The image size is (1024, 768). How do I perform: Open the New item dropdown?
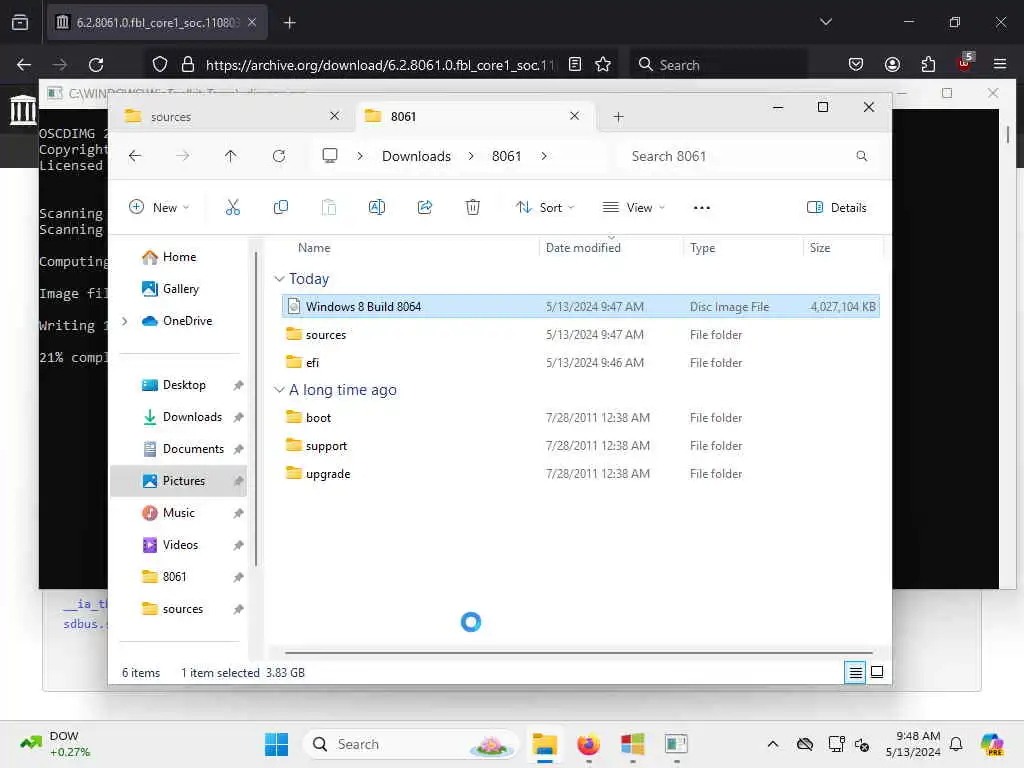pyautogui.click(x=159, y=208)
